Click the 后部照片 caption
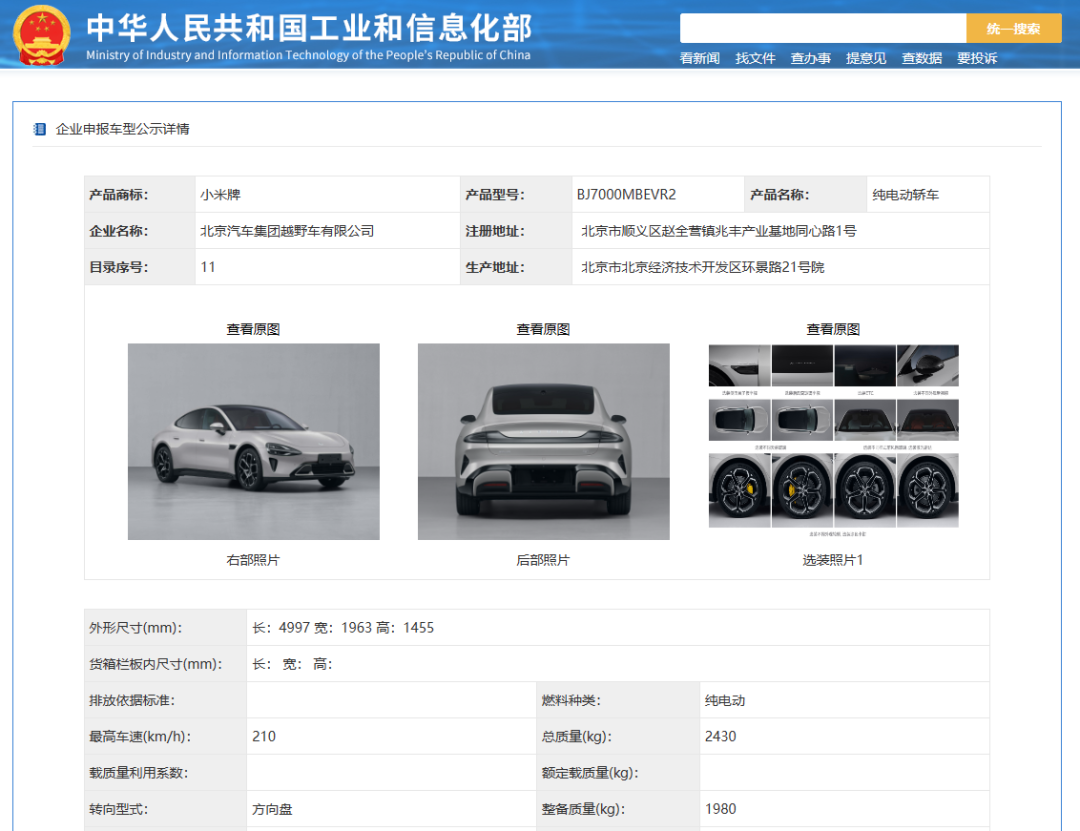Image resolution: width=1080 pixels, height=831 pixels. tap(543, 560)
